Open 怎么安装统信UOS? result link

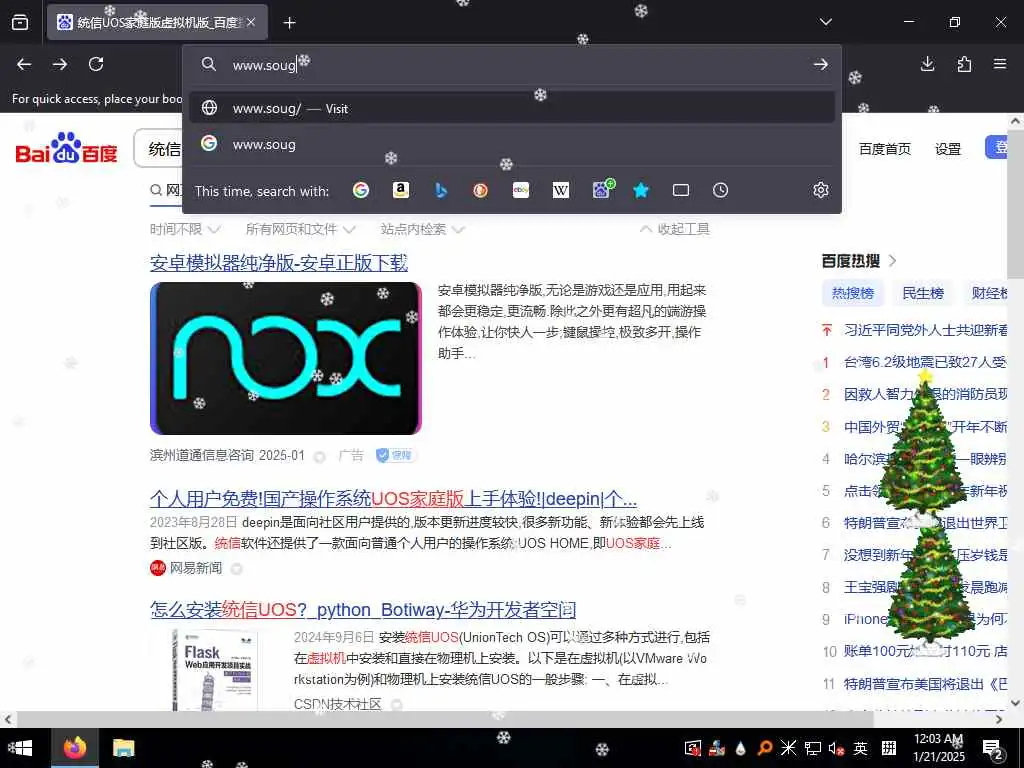pos(363,609)
